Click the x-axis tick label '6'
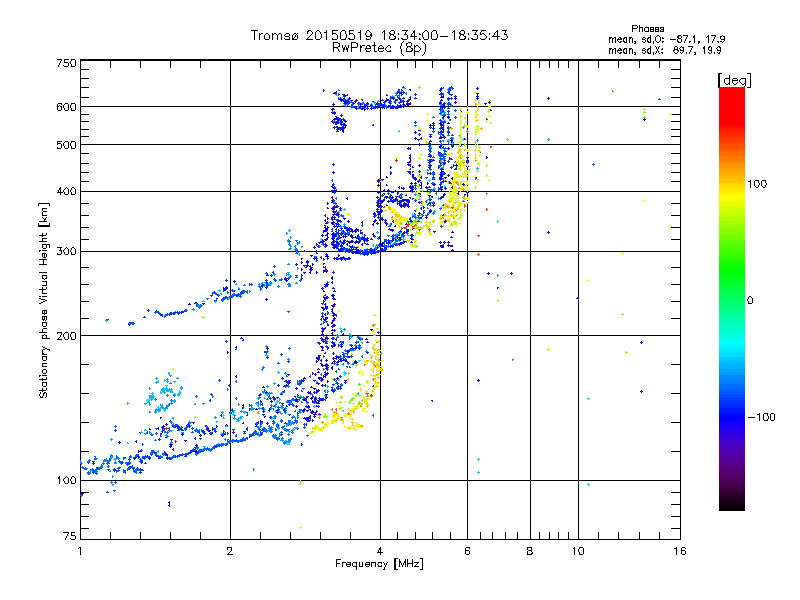The image size is (800, 600). pyautogui.click(x=467, y=551)
